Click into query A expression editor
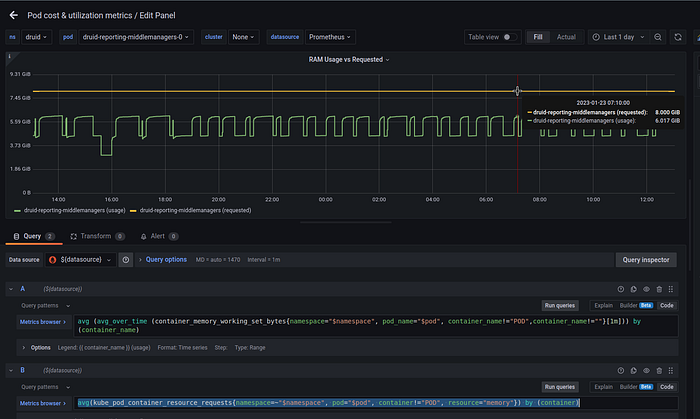Image resolution: width=700 pixels, height=419 pixels. tap(375, 326)
